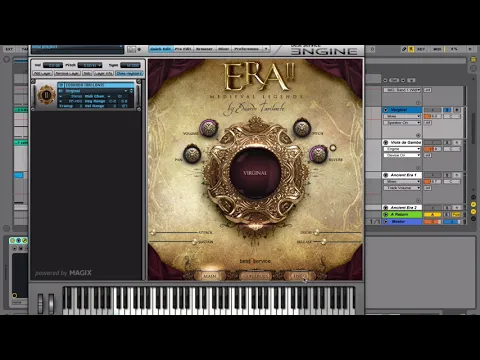This screenshot has height=360, width=480.
Task: Switch to the Mixer tab
Action: tap(223, 49)
